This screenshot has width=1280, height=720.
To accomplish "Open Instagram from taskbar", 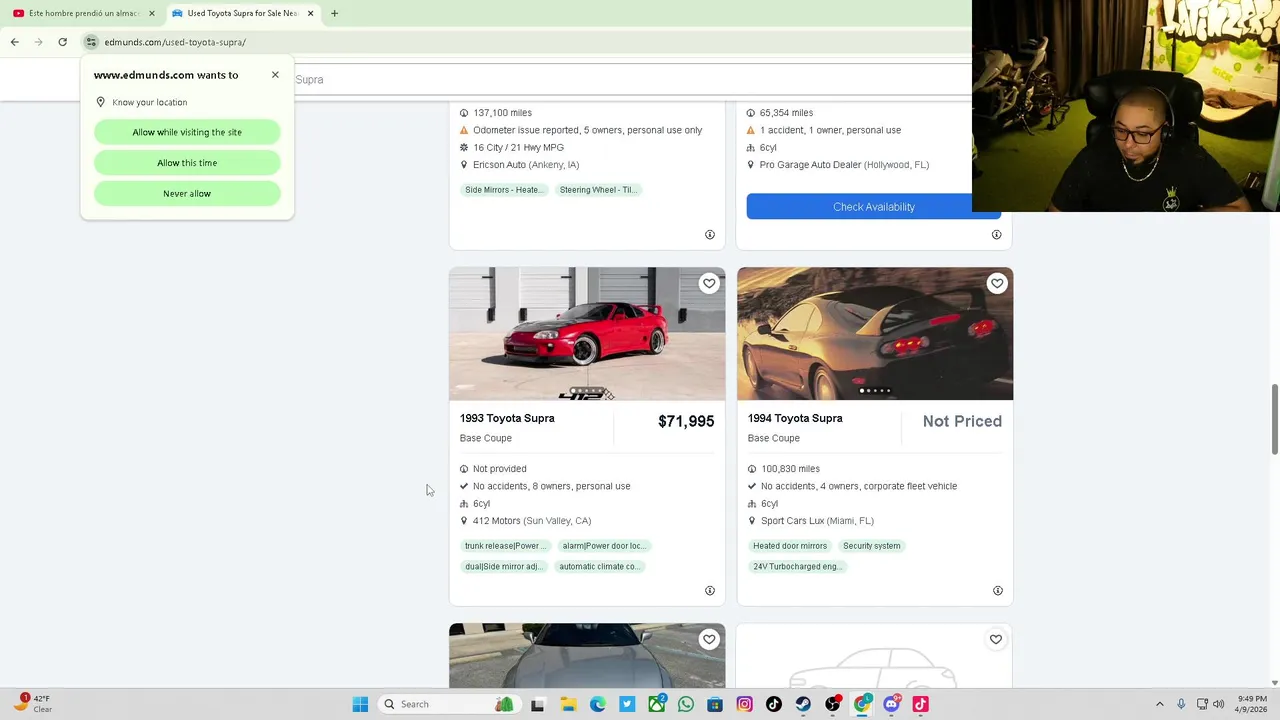I will pos(744,704).
